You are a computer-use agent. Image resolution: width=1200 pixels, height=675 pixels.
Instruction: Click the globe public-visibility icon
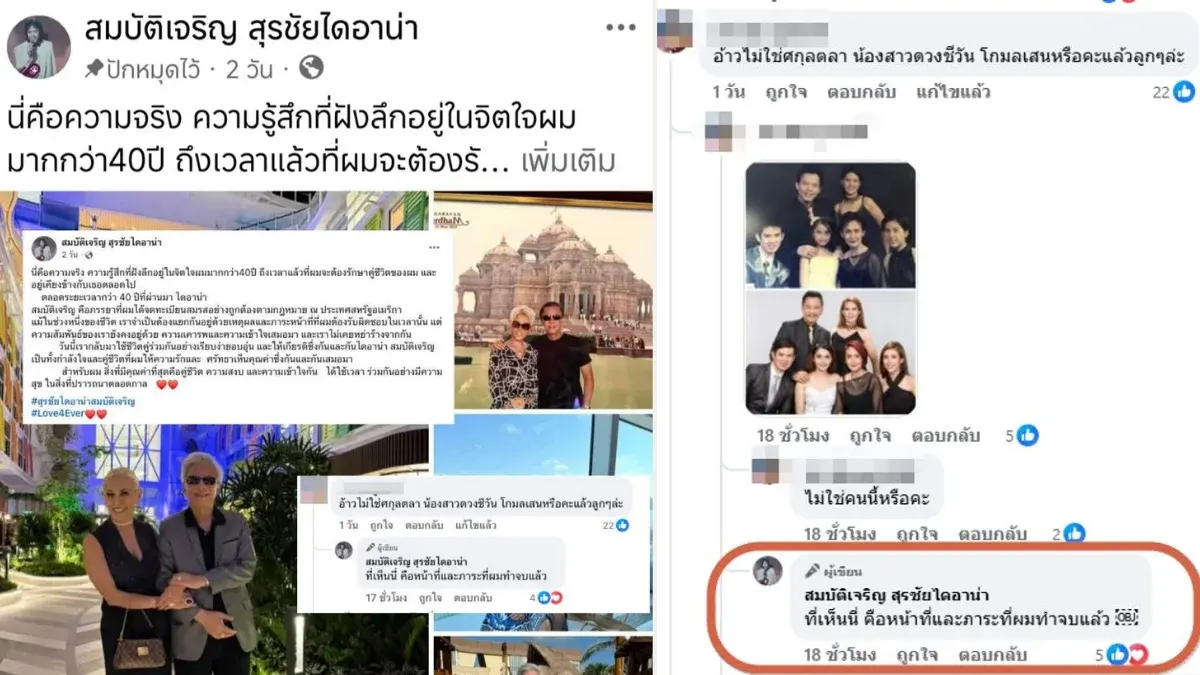311,68
